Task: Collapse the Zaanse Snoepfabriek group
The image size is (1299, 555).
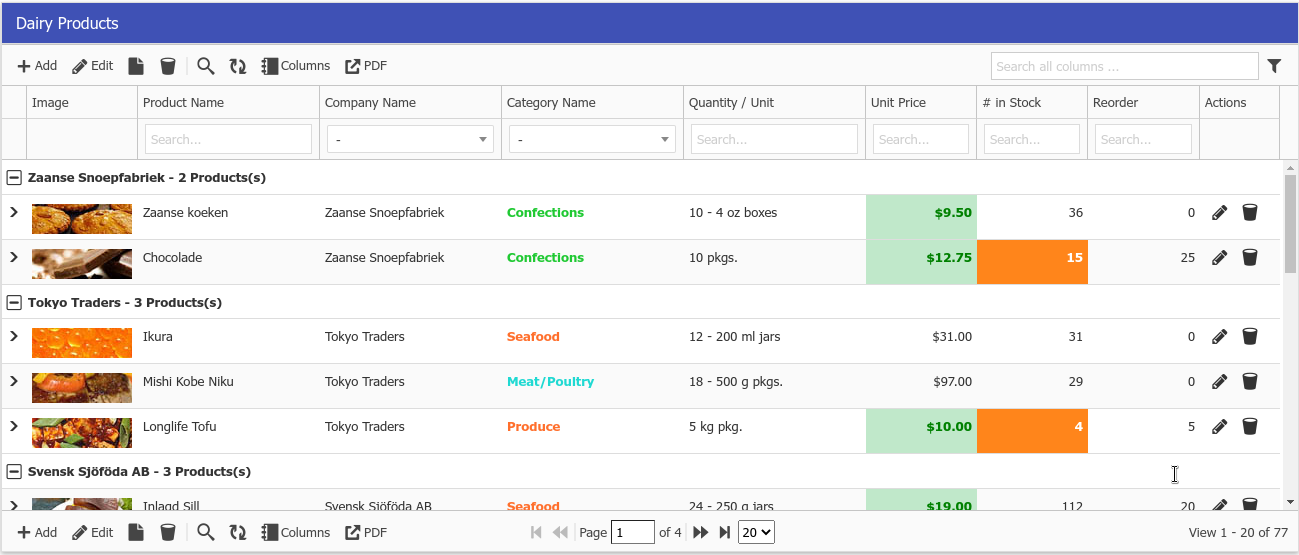Action: click(x=14, y=178)
